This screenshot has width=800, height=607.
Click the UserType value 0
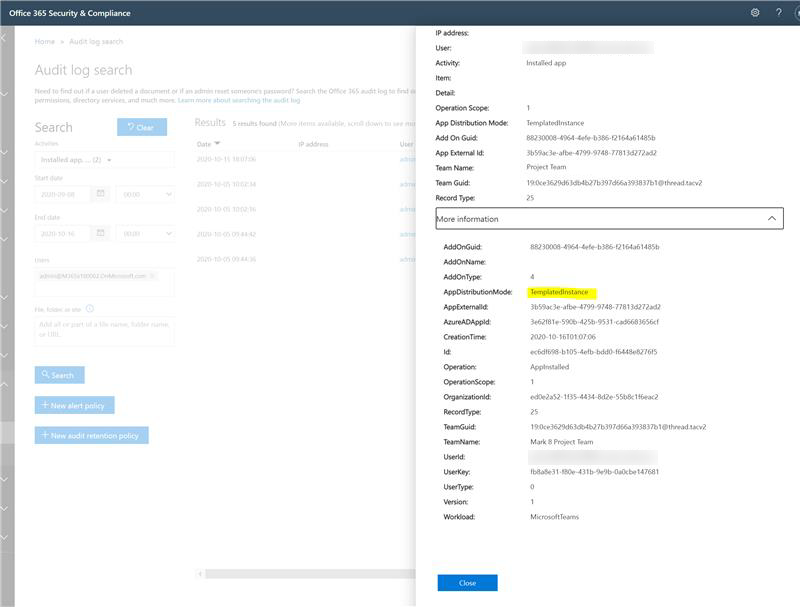pyautogui.click(x=532, y=487)
